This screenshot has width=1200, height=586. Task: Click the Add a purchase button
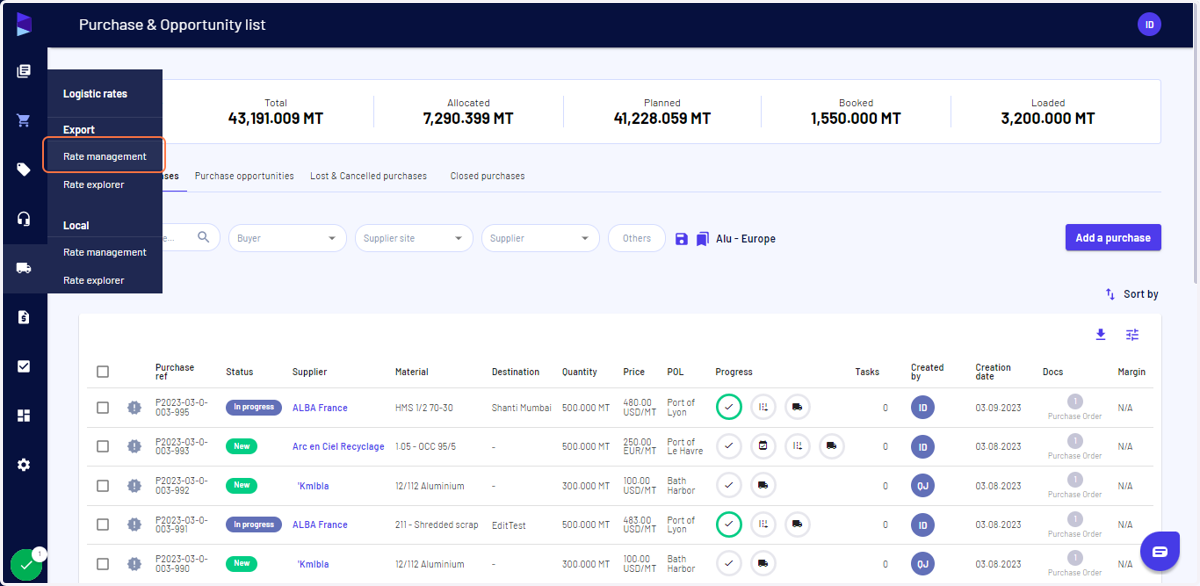(1113, 238)
